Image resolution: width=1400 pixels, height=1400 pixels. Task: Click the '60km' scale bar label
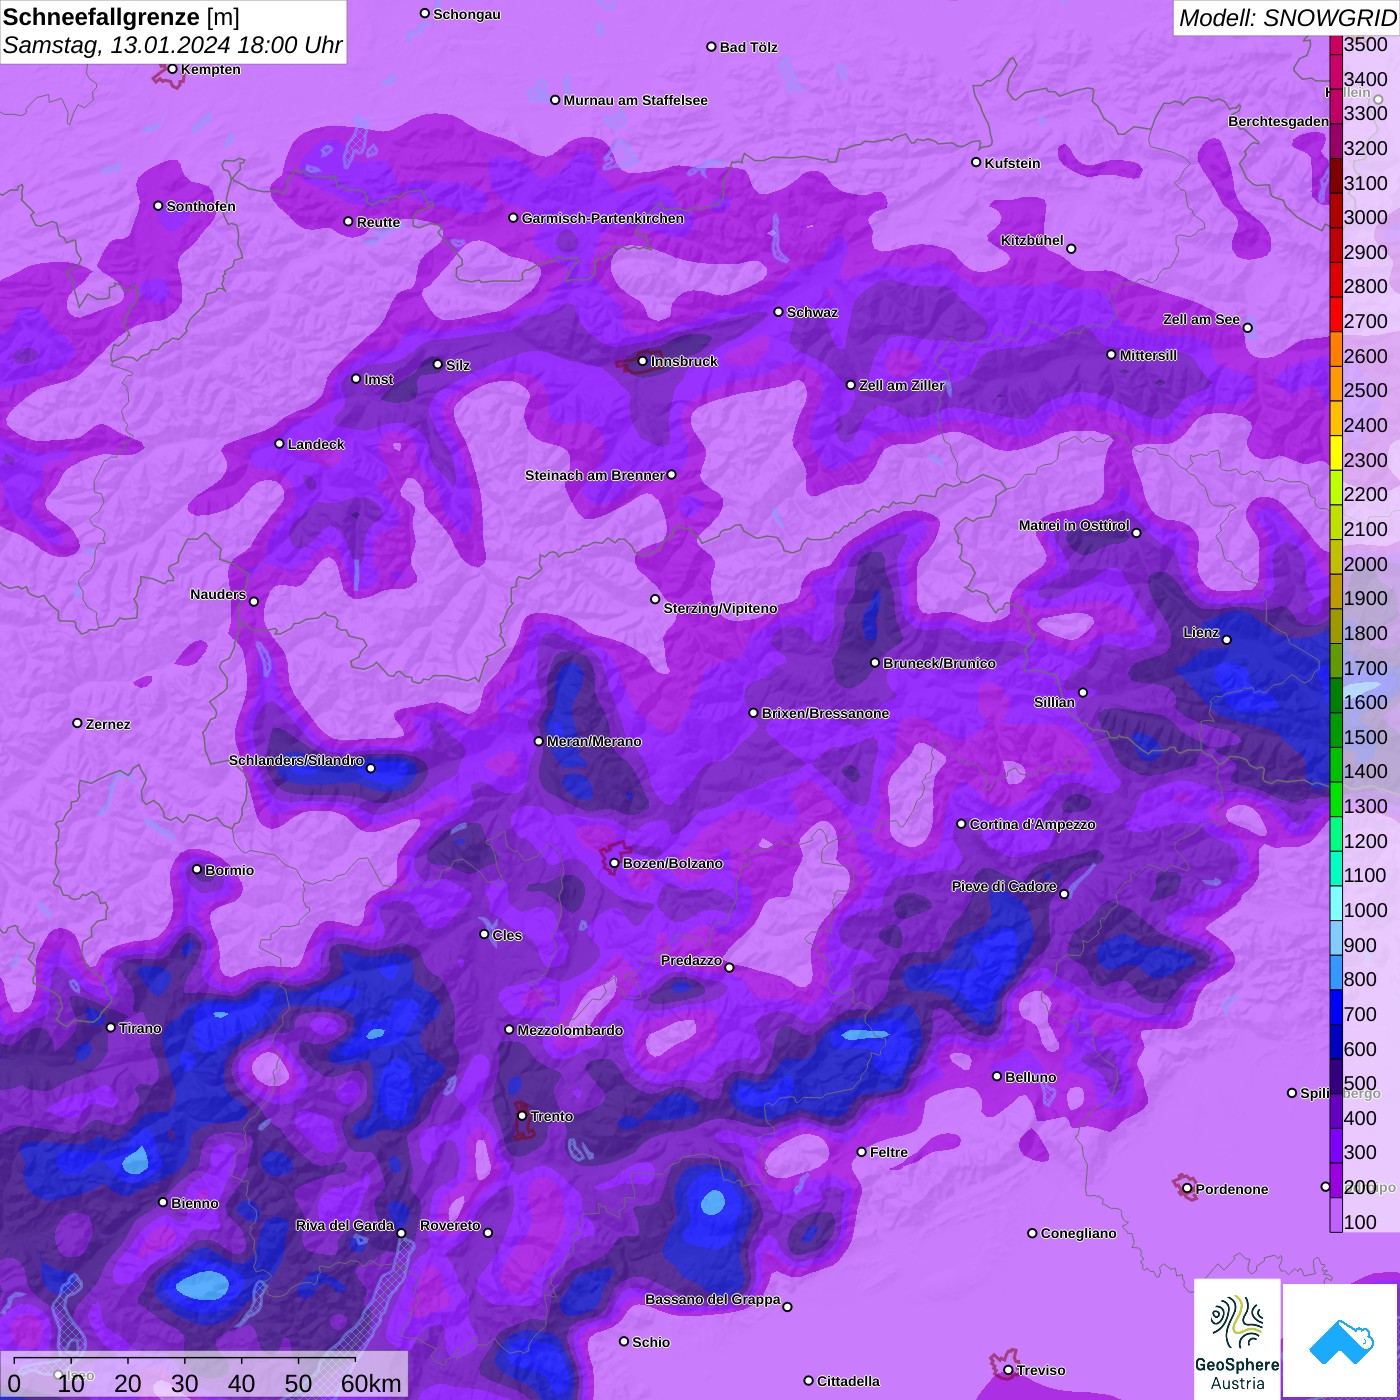click(x=371, y=1383)
